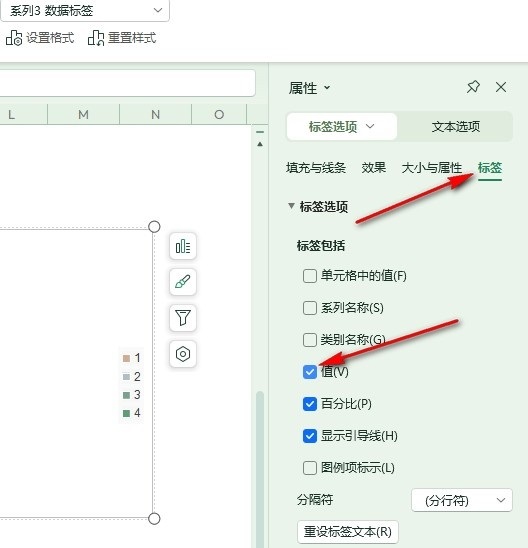Select column M header
Screen dimensions: 528x548
coord(83,114)
